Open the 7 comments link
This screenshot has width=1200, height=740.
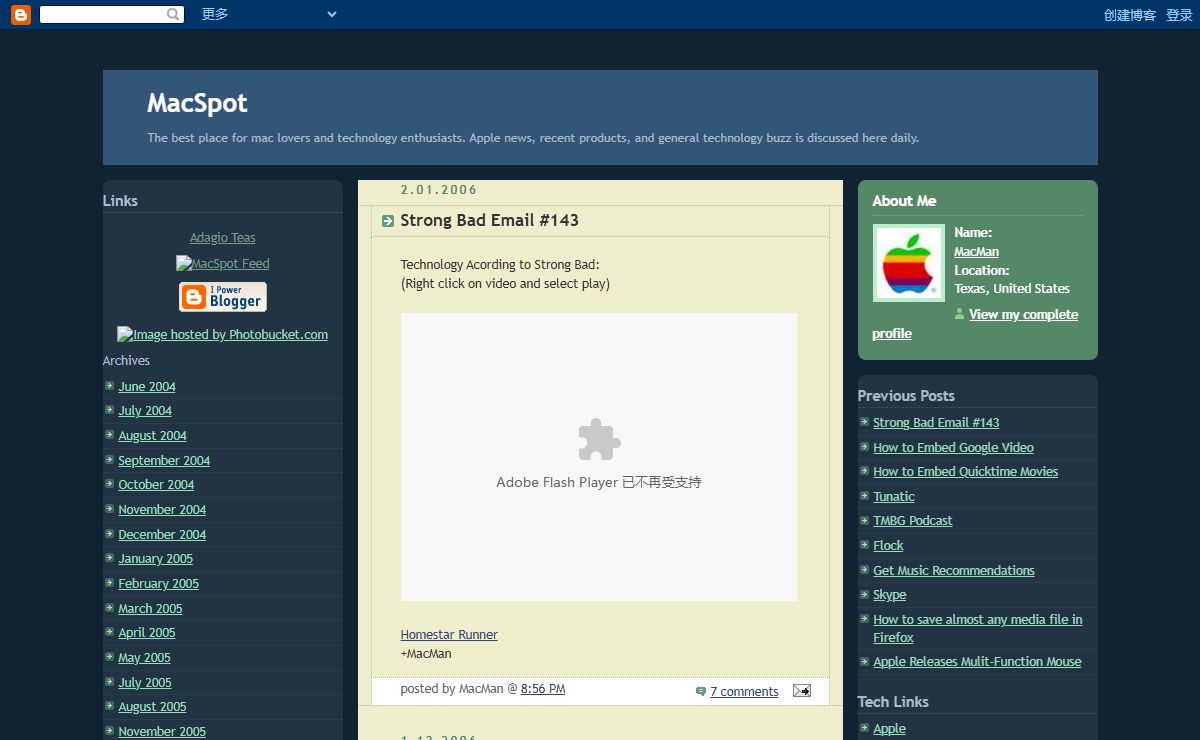(x=744, y=691)
